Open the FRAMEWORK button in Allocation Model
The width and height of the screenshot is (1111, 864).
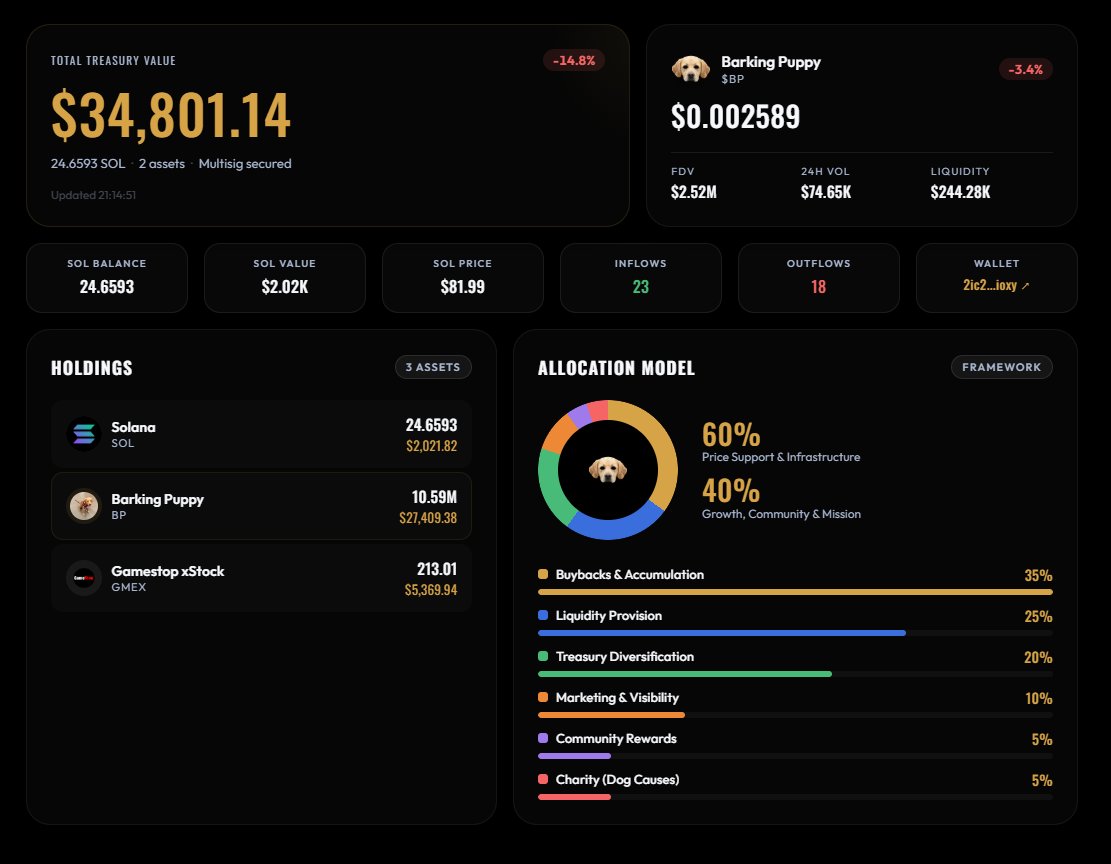coord(1001,367)
